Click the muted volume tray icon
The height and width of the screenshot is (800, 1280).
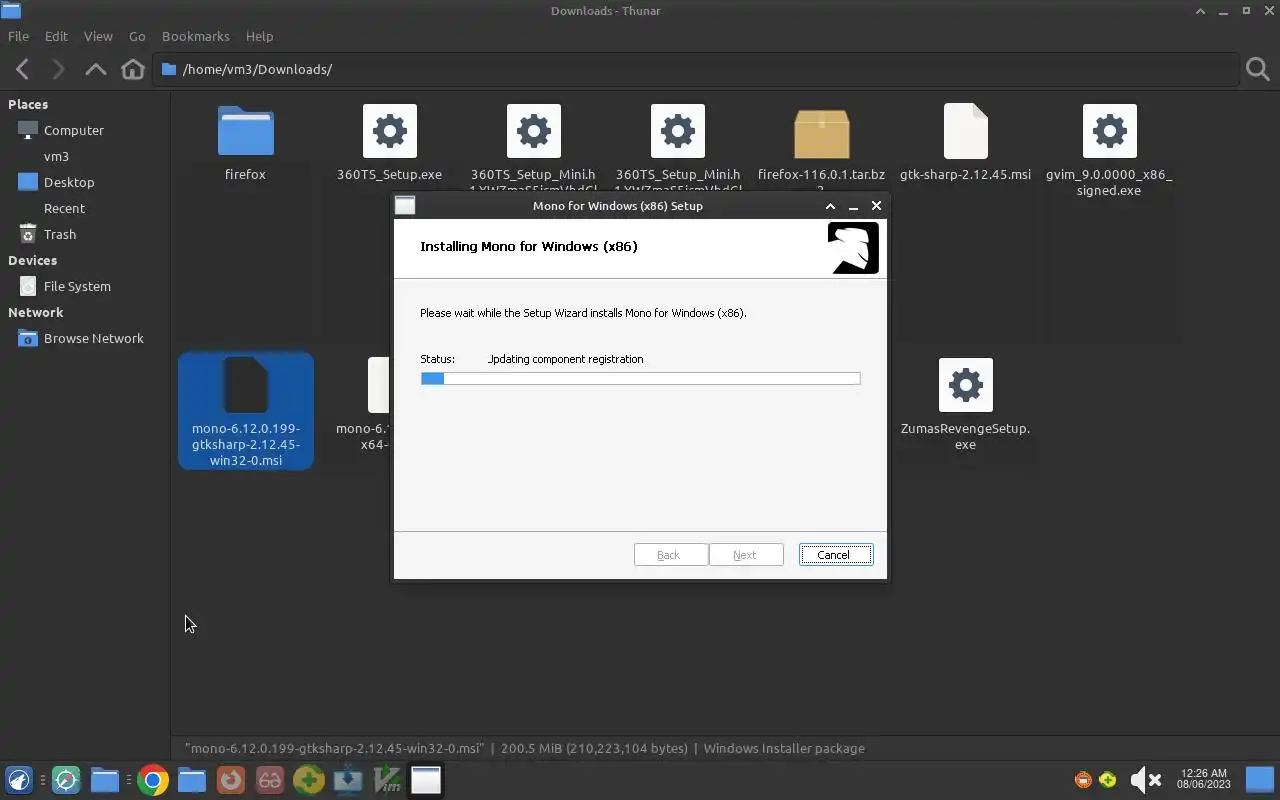point(1145,780)
